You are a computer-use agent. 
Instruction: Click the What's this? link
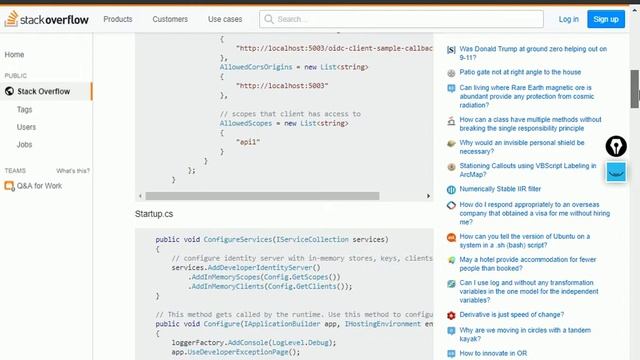tap(73, 171)
